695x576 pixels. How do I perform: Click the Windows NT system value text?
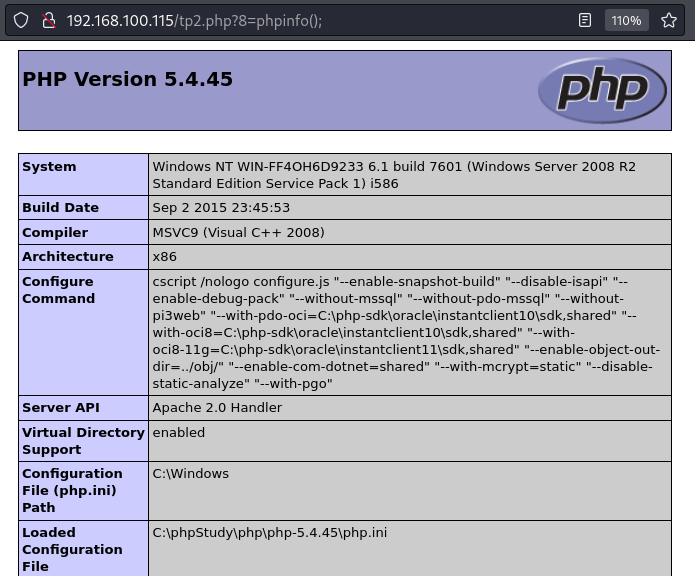point(393,175)
